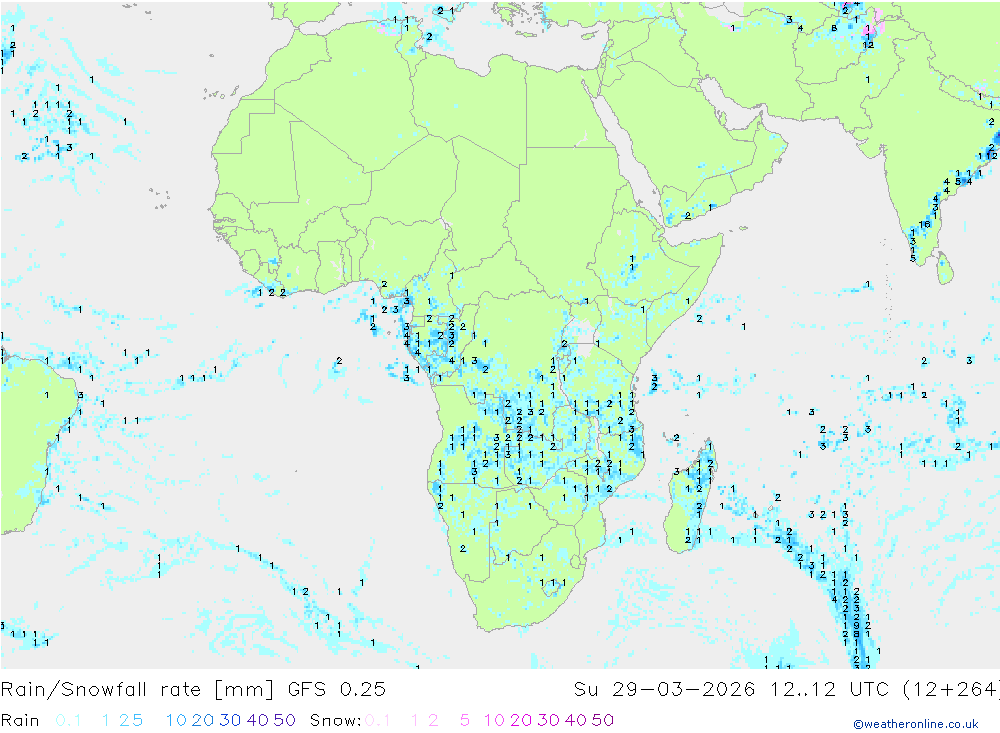Click the 'Rain/Snowfall rate [mm]' title text
This screenshot has width=1000, height=733.
coord(138,690)
